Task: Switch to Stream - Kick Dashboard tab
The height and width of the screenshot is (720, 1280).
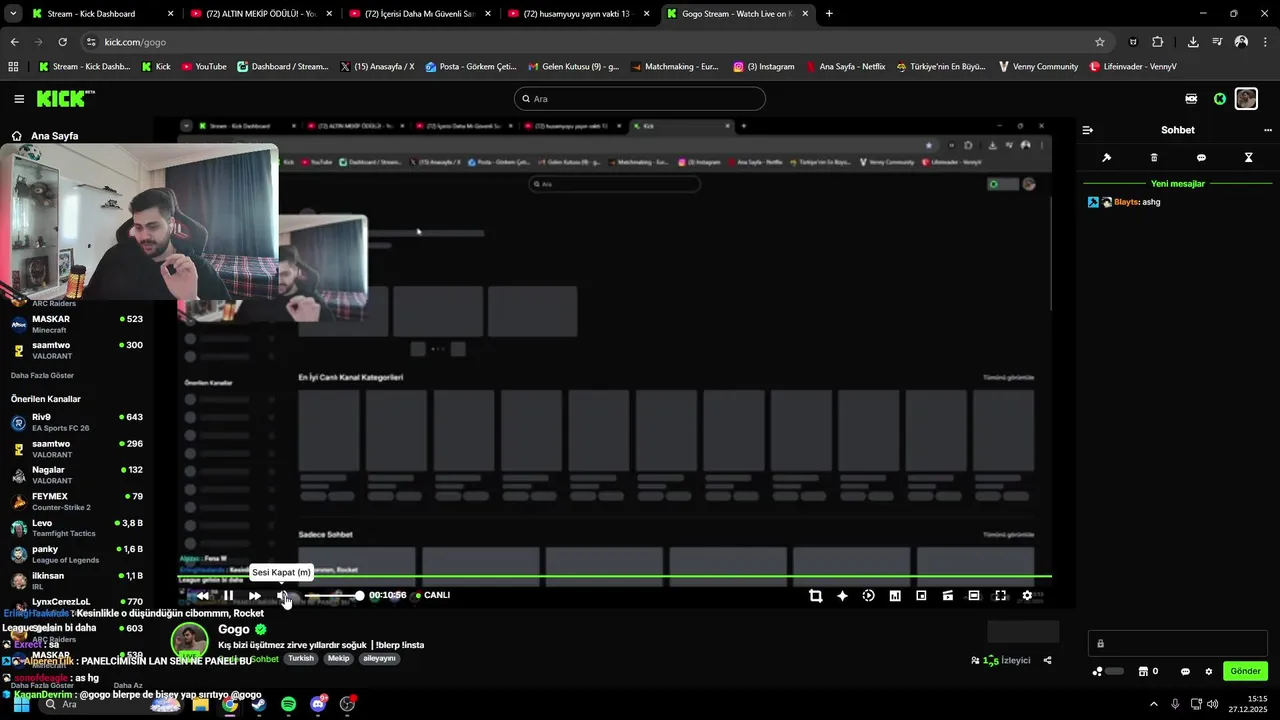Action: (100, 14)
